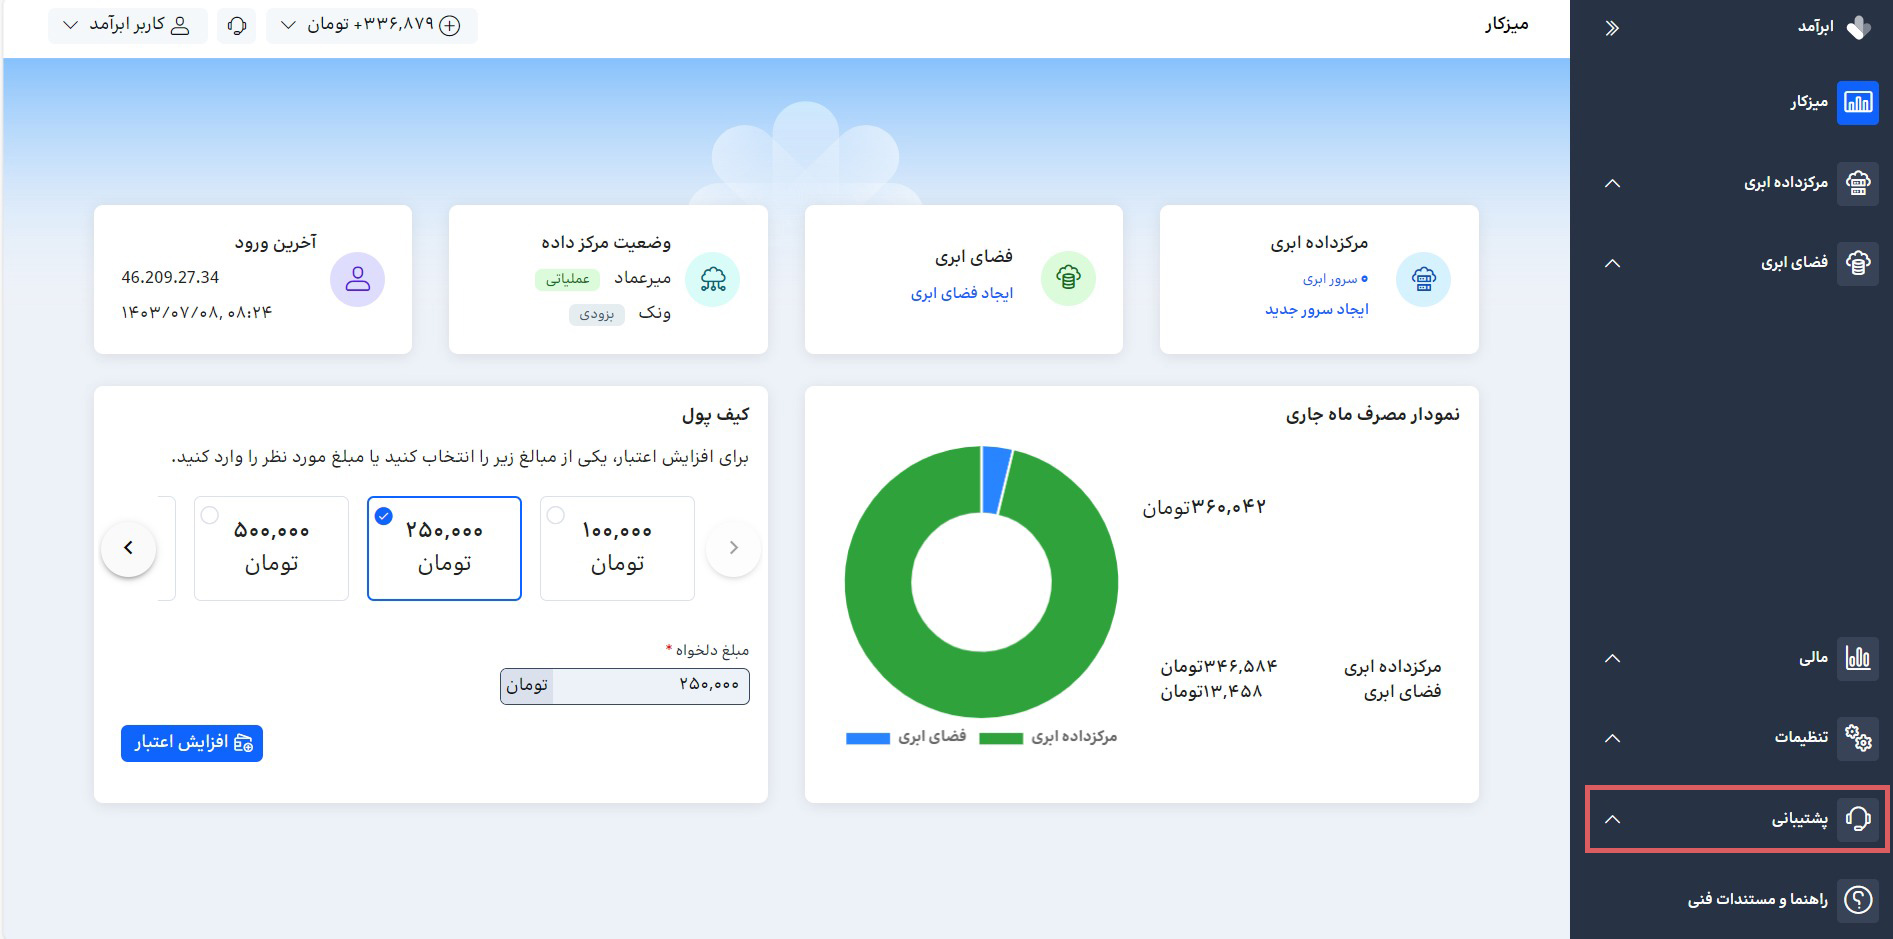This screenshot has height=939, width=1893.
Task: Open the کاربر ابرآمد user dropdown arrow
Action: click(x=70, y=25)
